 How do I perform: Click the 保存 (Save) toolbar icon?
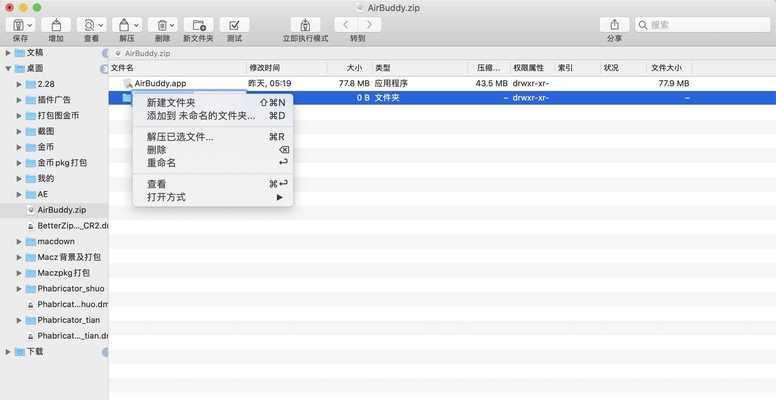point(20,25)
